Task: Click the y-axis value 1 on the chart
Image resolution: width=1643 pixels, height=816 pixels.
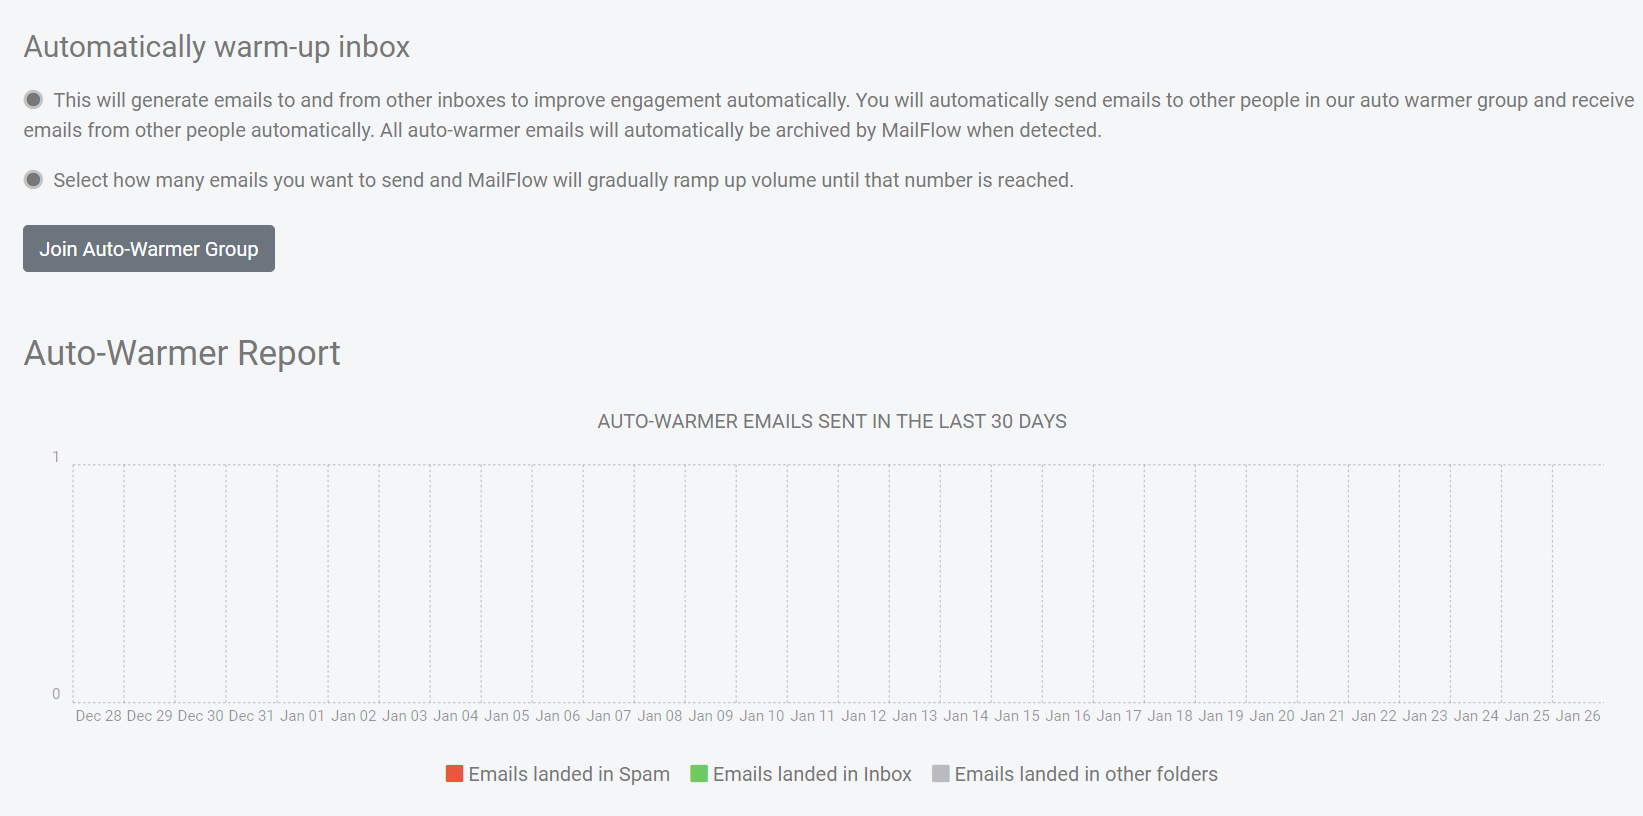Action: click(56, 457)
